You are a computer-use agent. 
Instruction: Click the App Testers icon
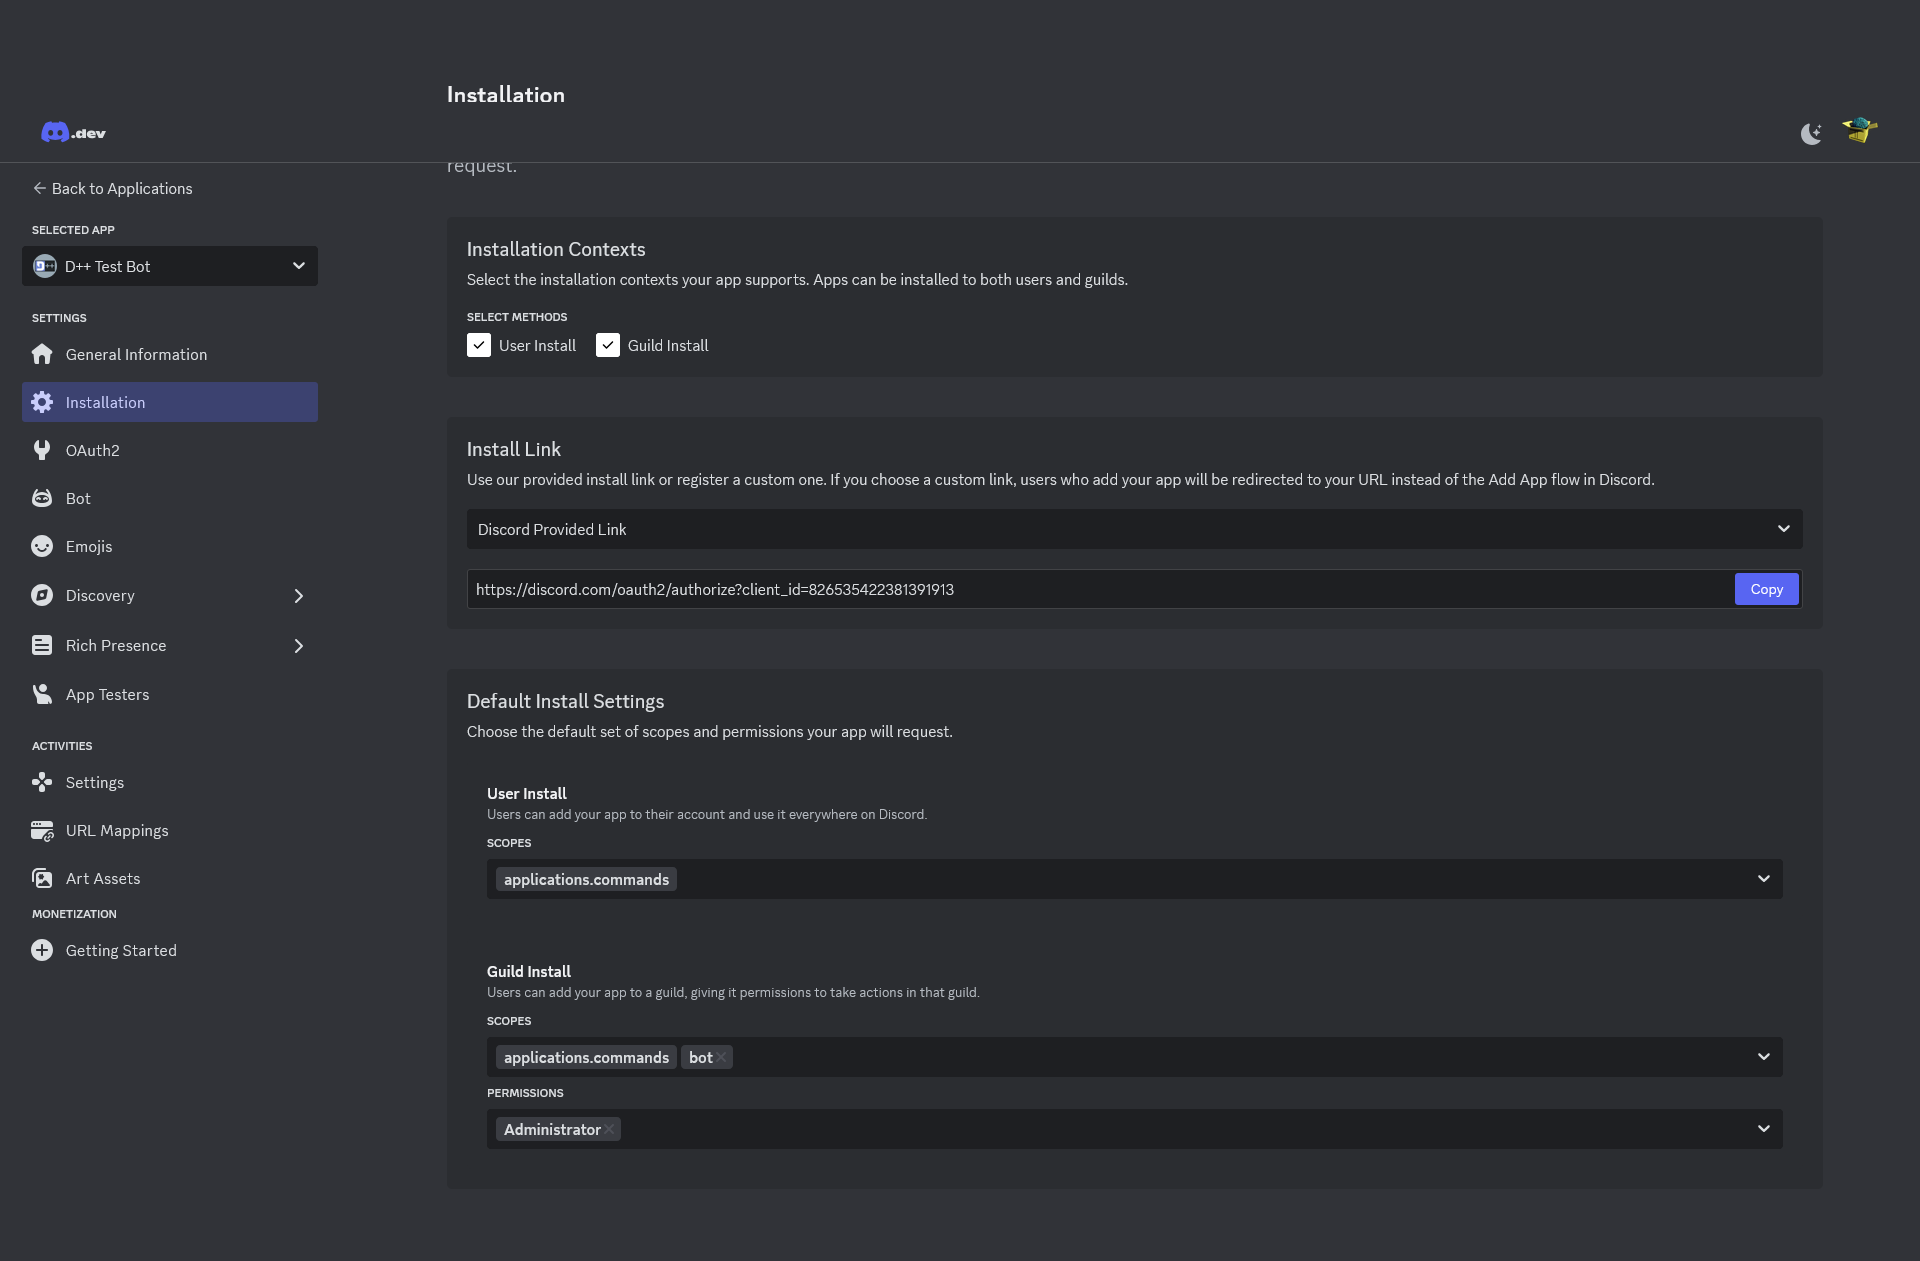click(42, 694)
